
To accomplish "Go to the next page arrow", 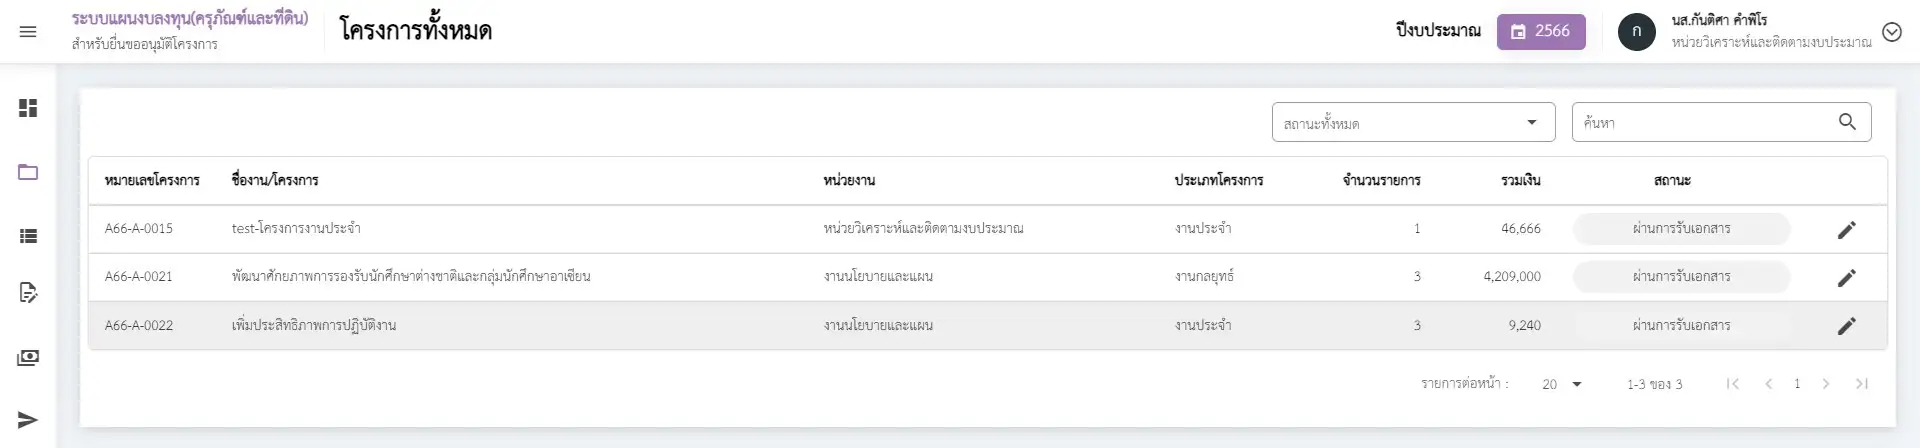I will point(1826,384).
